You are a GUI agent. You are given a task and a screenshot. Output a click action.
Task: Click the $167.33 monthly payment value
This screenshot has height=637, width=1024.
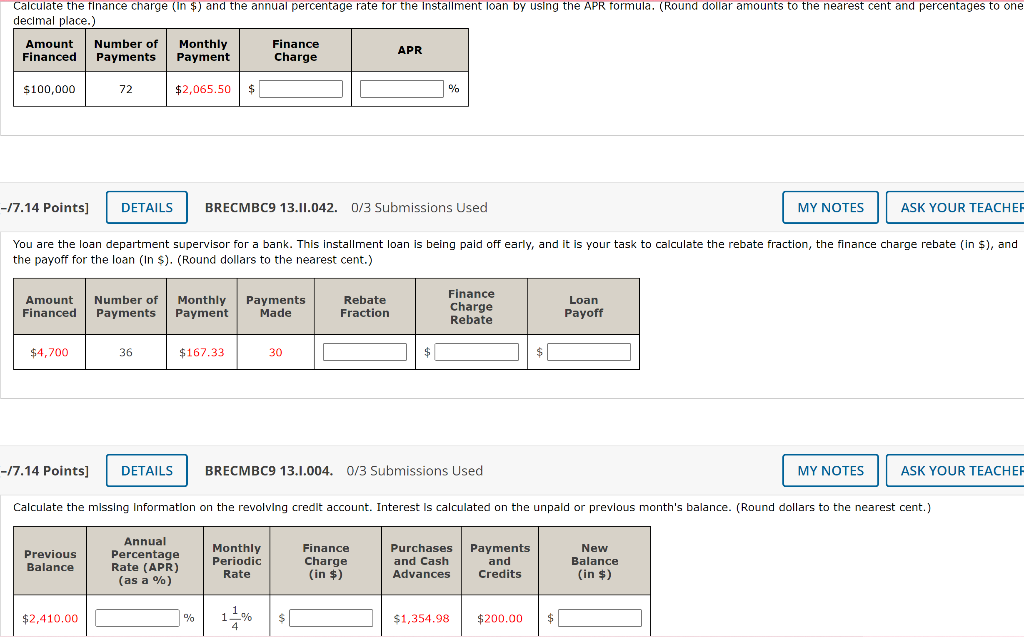click(x=202, y=352)
